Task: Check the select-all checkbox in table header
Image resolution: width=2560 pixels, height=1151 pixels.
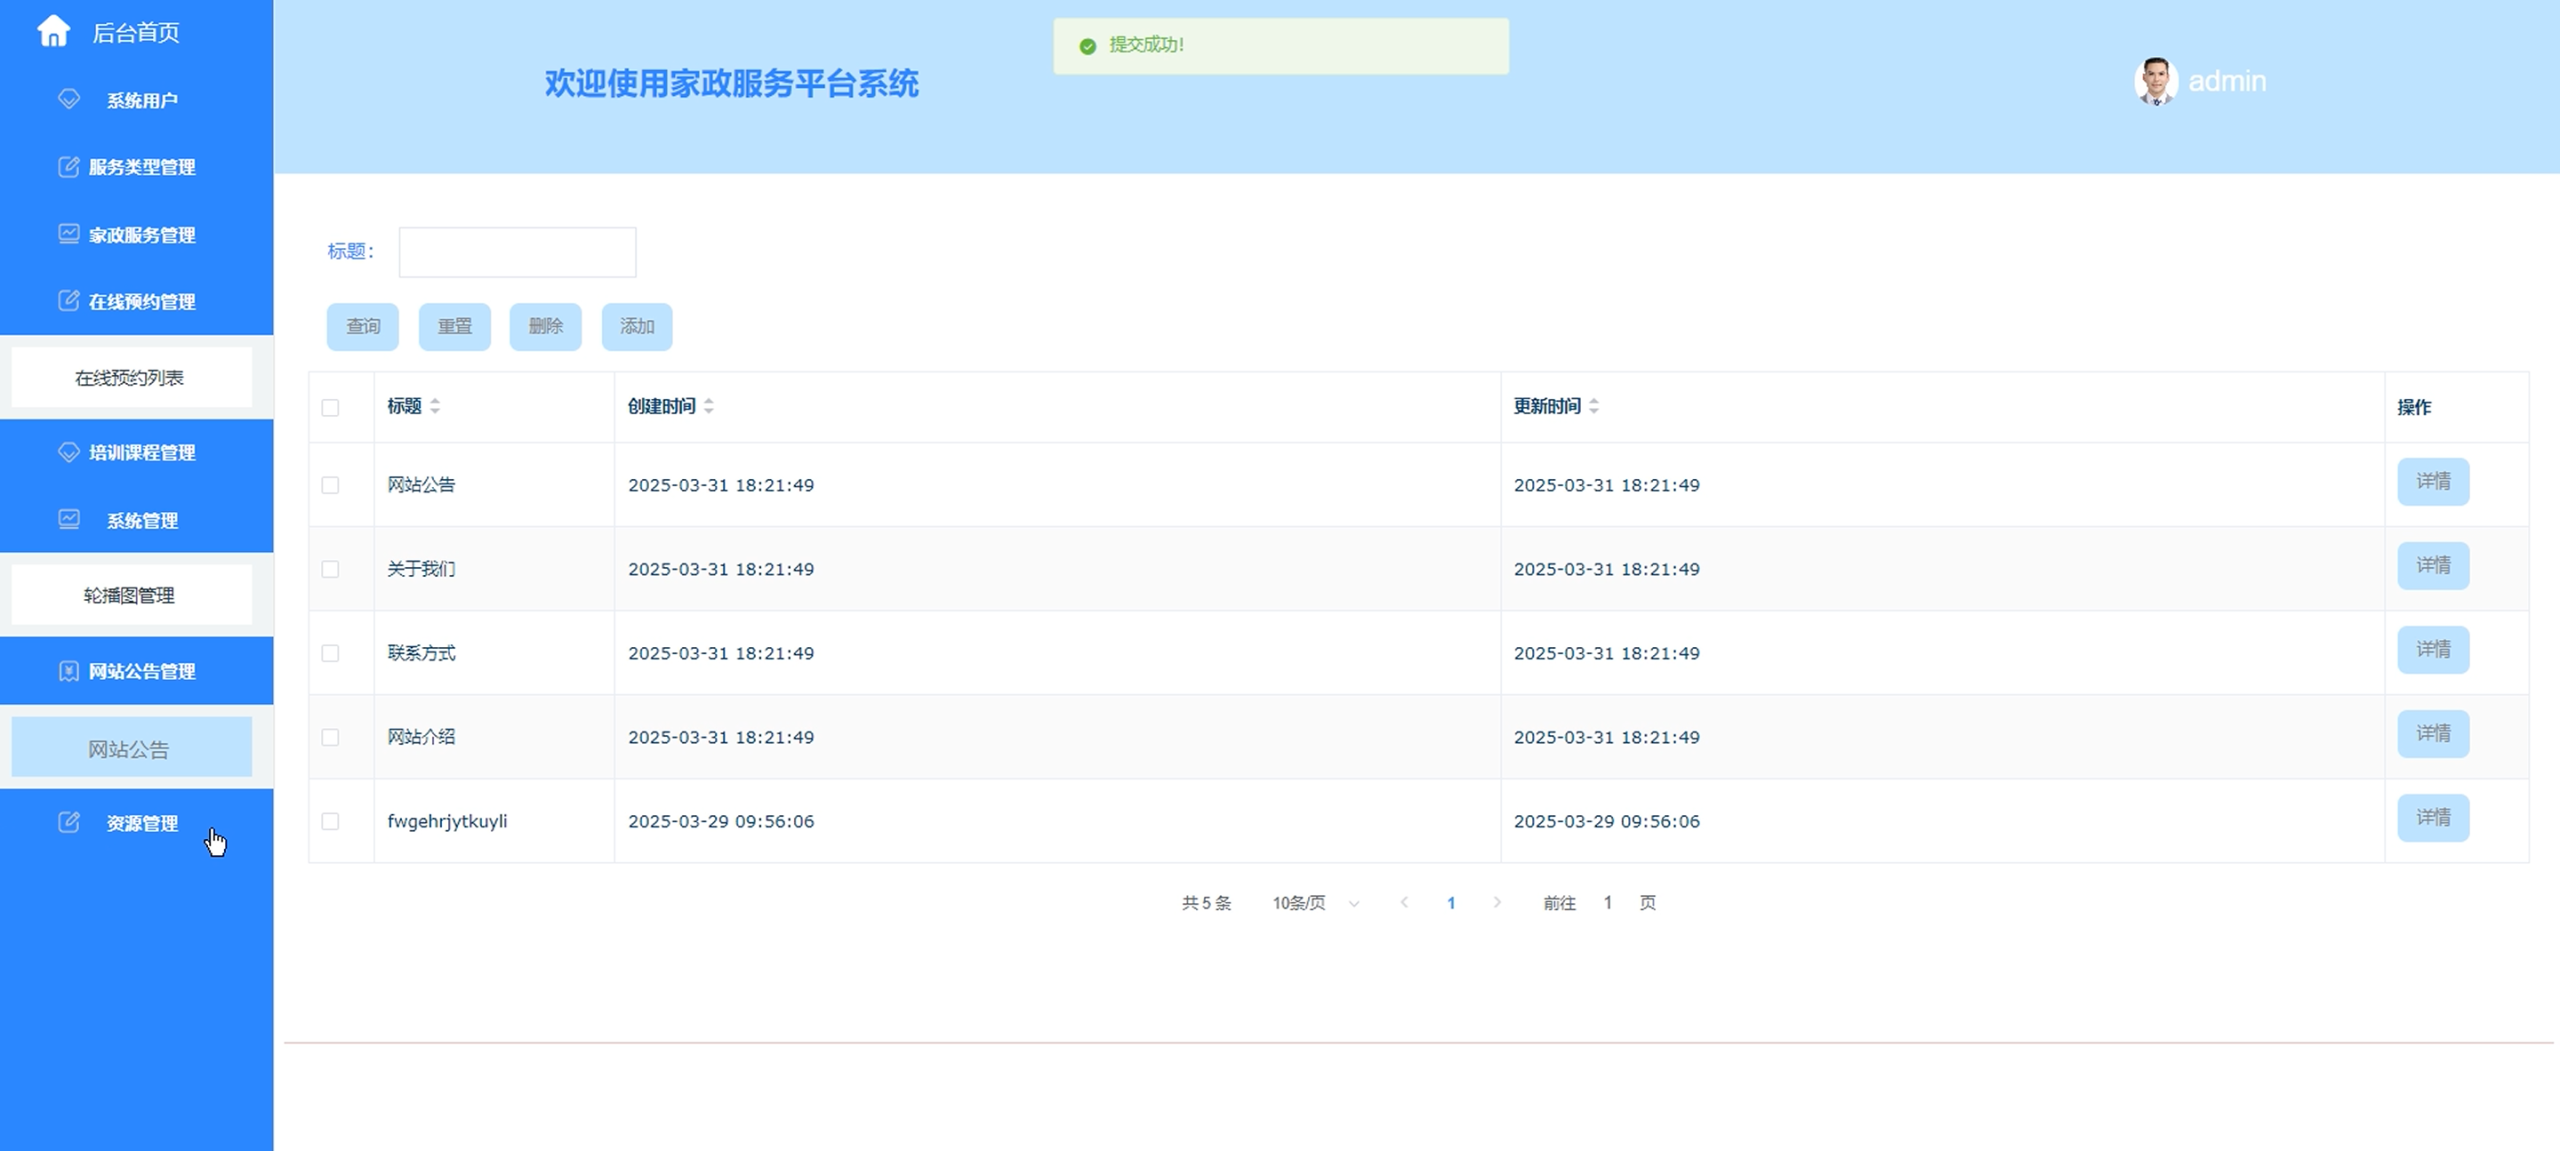Action: [331, 406]
